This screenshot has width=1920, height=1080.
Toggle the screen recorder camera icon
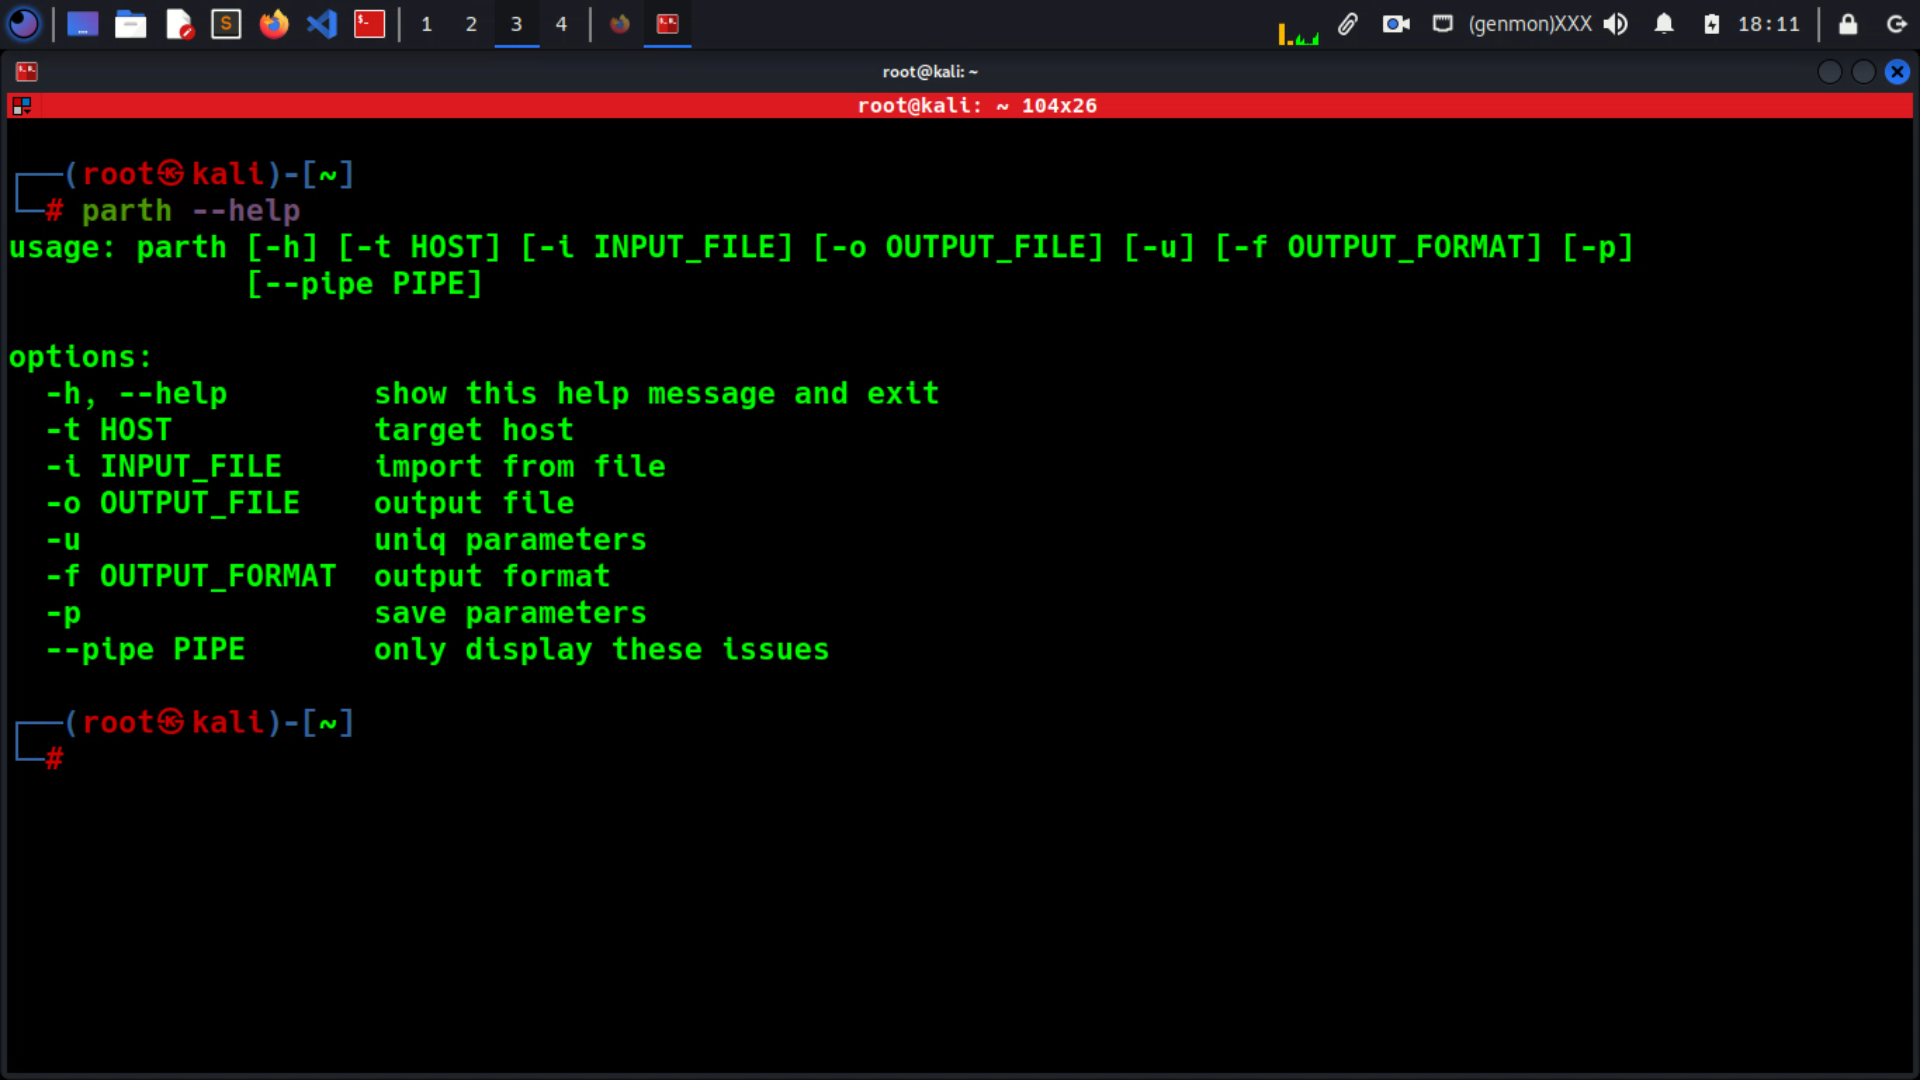(x=1396, y=23)
